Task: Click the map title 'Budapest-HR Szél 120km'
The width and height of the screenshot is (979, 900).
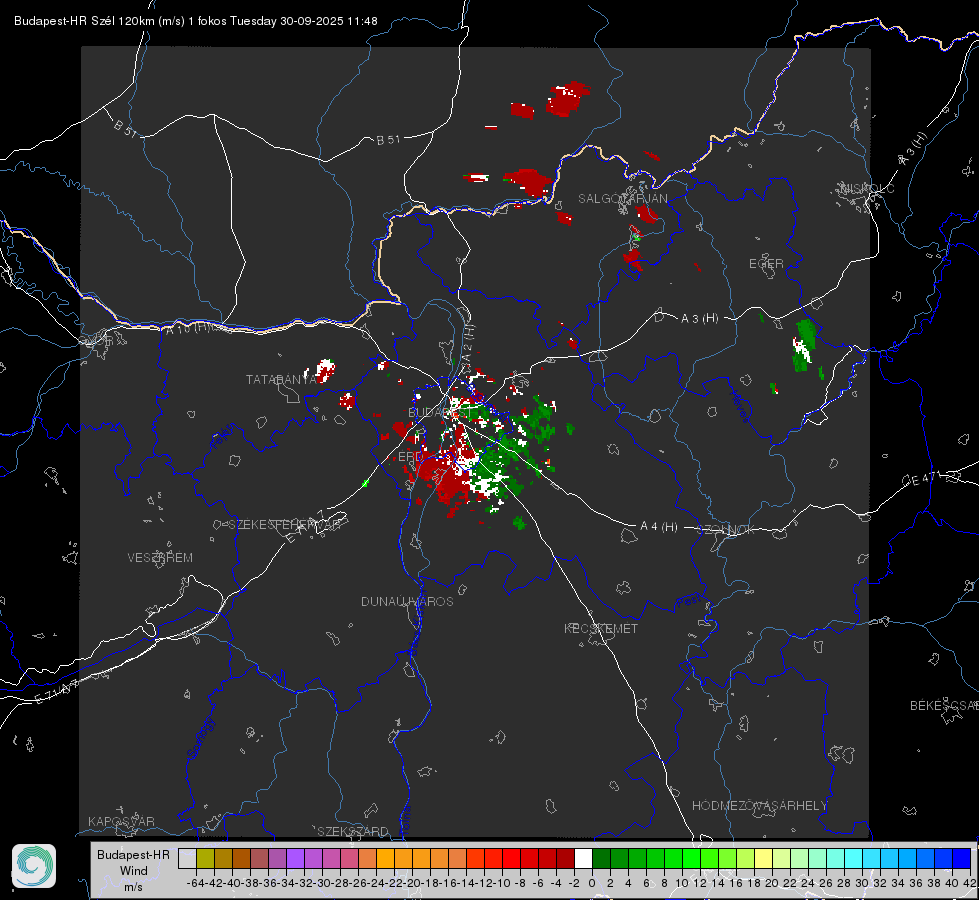Action: pyautogui.click(x=85, y=21)
